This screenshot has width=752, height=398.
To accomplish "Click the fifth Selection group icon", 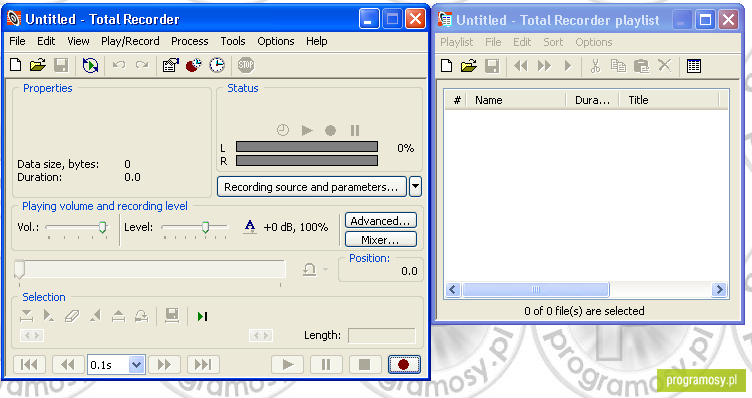I will click(x=118, y=316).
